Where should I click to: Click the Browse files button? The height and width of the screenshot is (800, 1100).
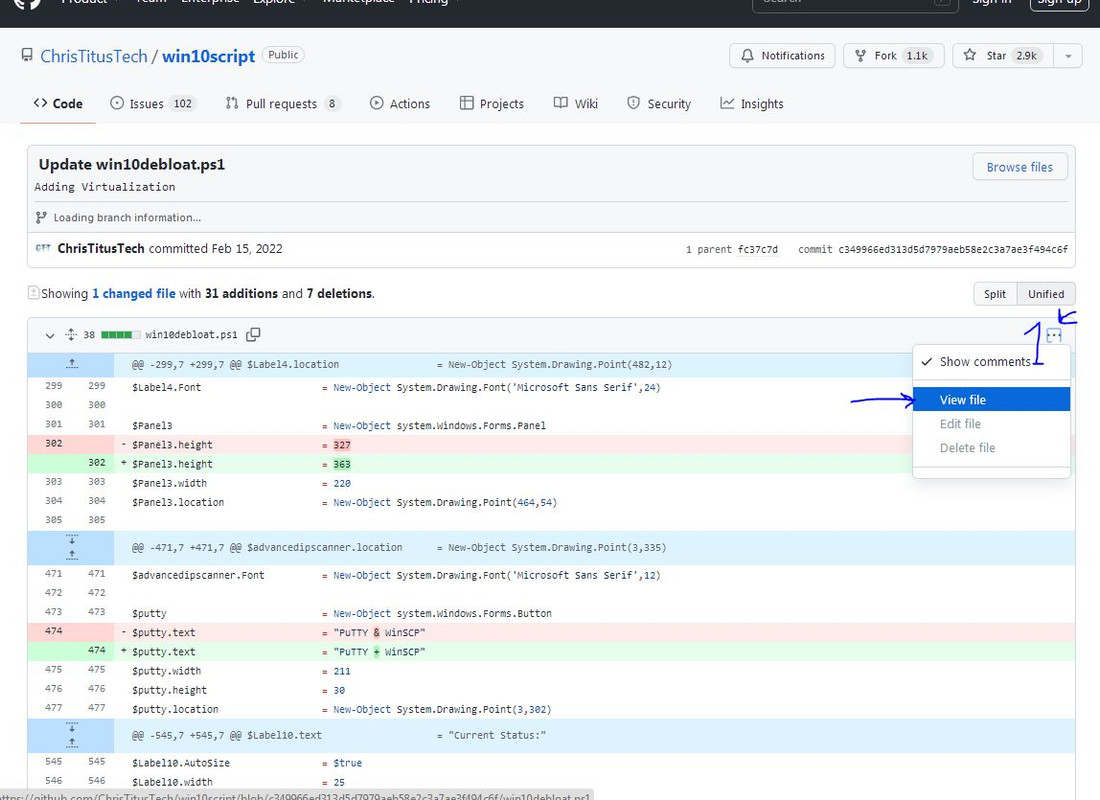tap(1019, 167)
